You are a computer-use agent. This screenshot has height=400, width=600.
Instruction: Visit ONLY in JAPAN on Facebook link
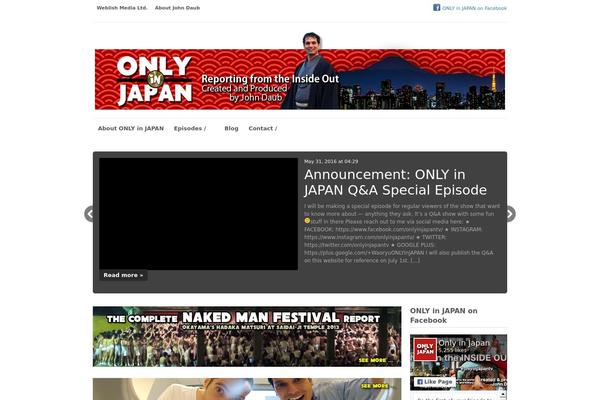point(474,8)
